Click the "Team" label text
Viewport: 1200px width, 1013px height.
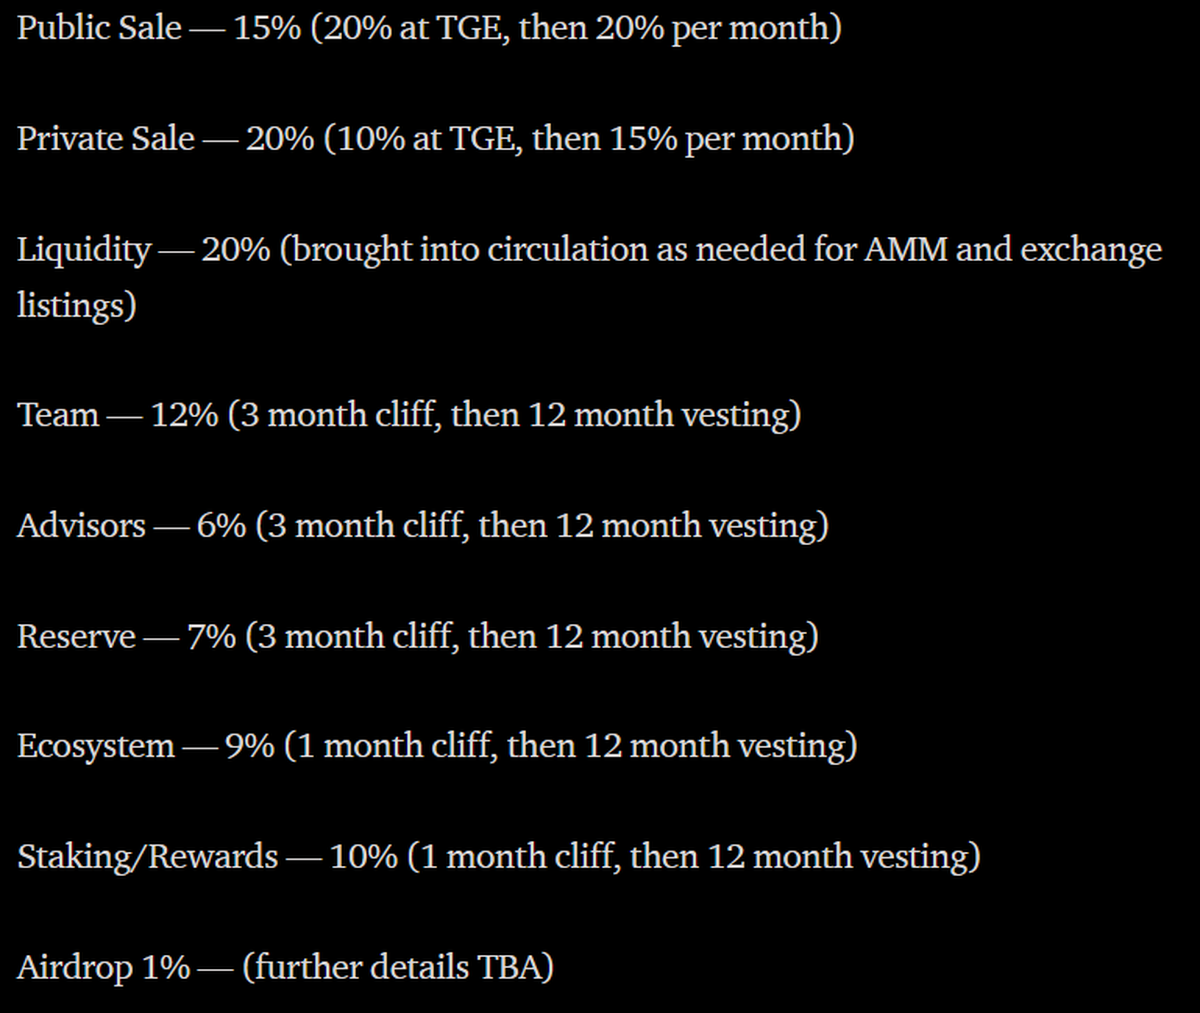(x=58, y=414)
